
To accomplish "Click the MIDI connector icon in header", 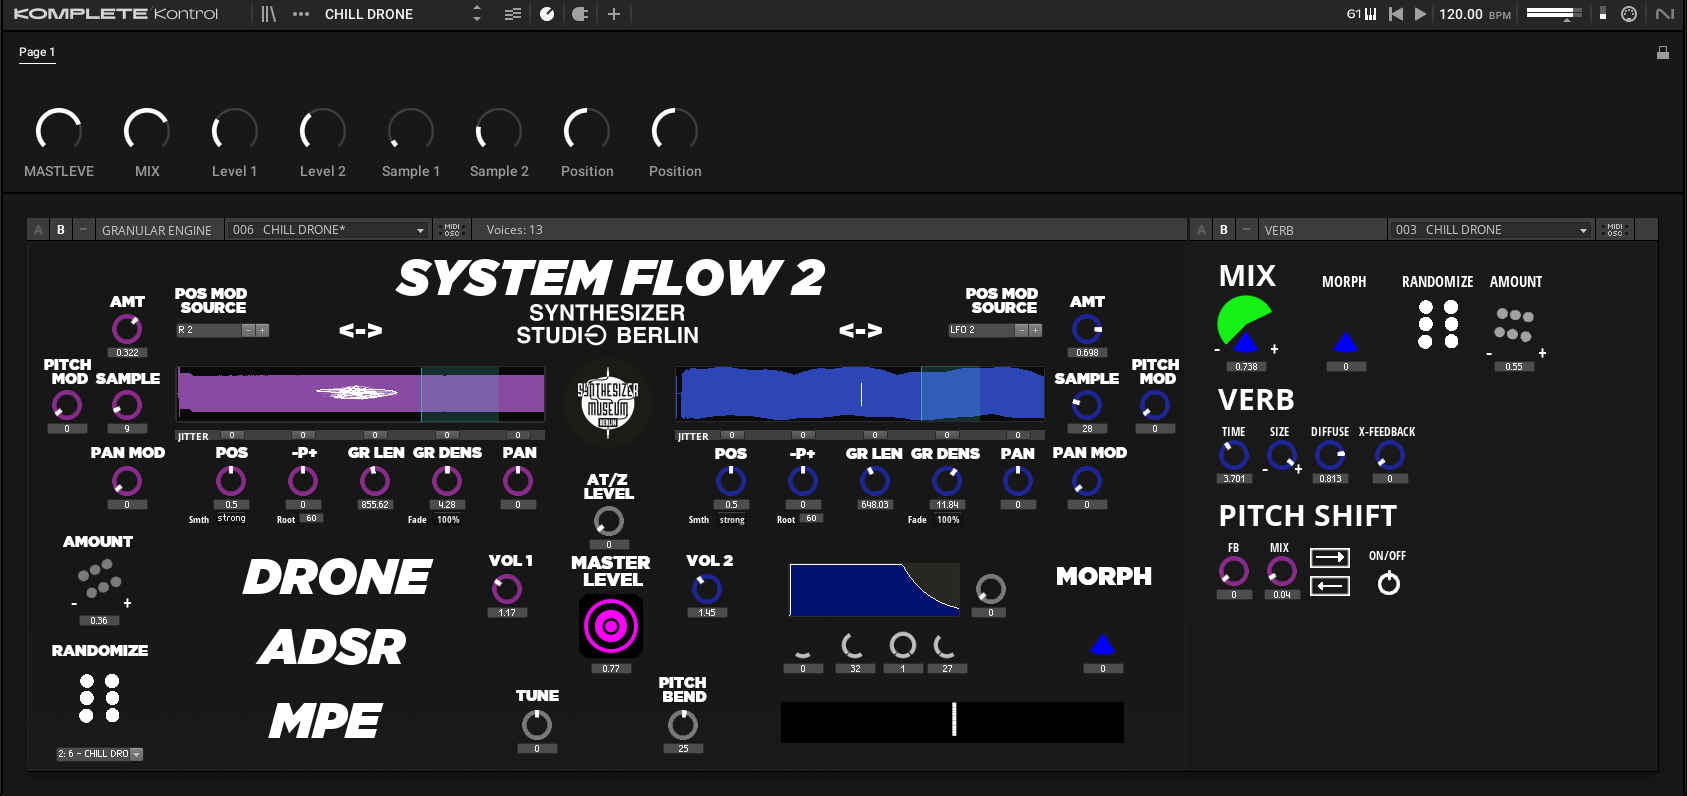I will click(x=1629, y=14).
